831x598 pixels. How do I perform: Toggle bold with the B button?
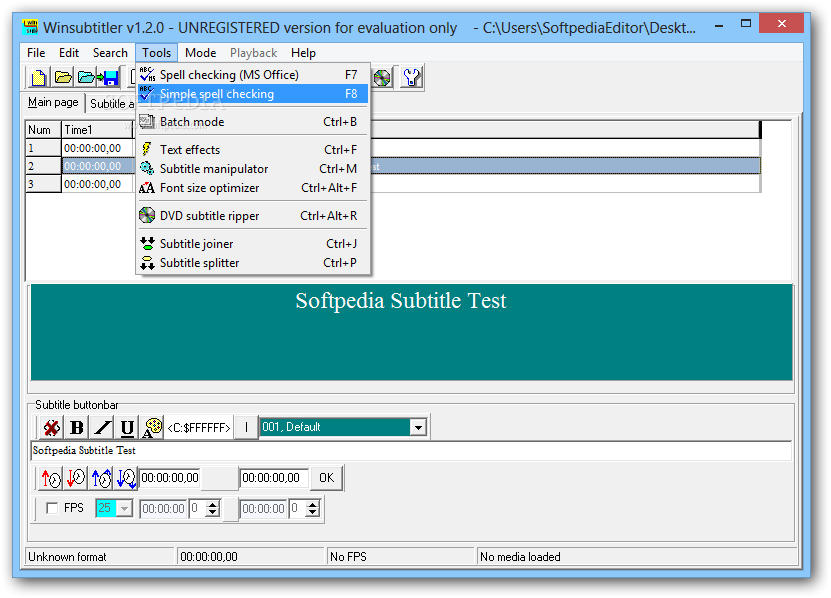click(77, 428)
